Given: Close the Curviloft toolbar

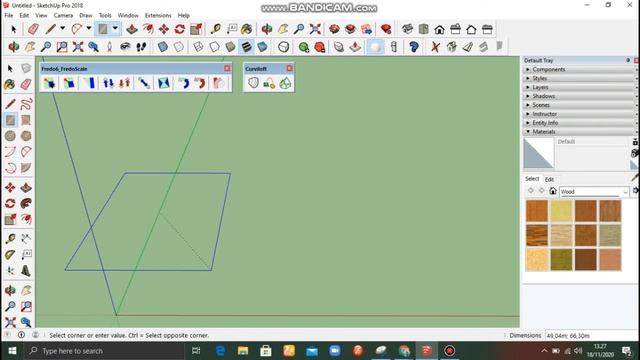Looking at the screenshot, I should (x=289, y=68).
